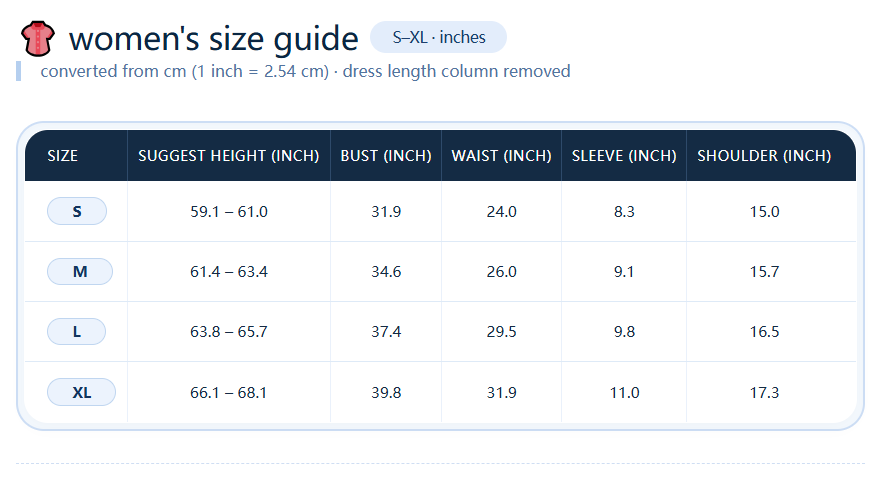Click the 11.0 sleeve cell for XL
Screen dimensions: 885x478
coord(624,393)
